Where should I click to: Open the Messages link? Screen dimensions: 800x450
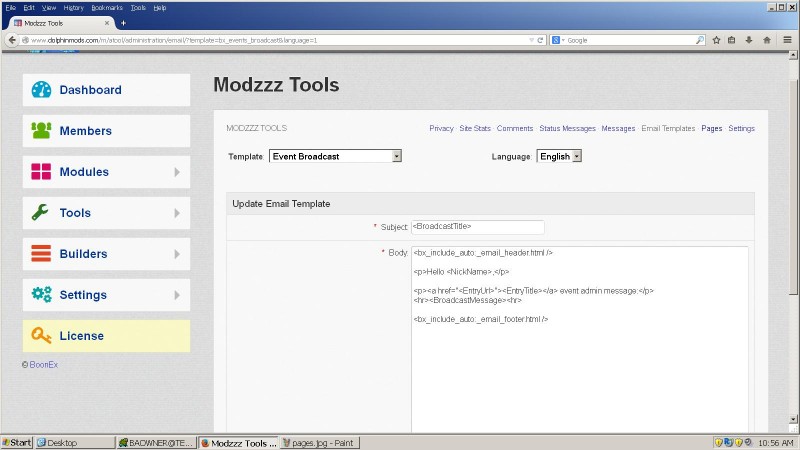[x=618, y=129]
